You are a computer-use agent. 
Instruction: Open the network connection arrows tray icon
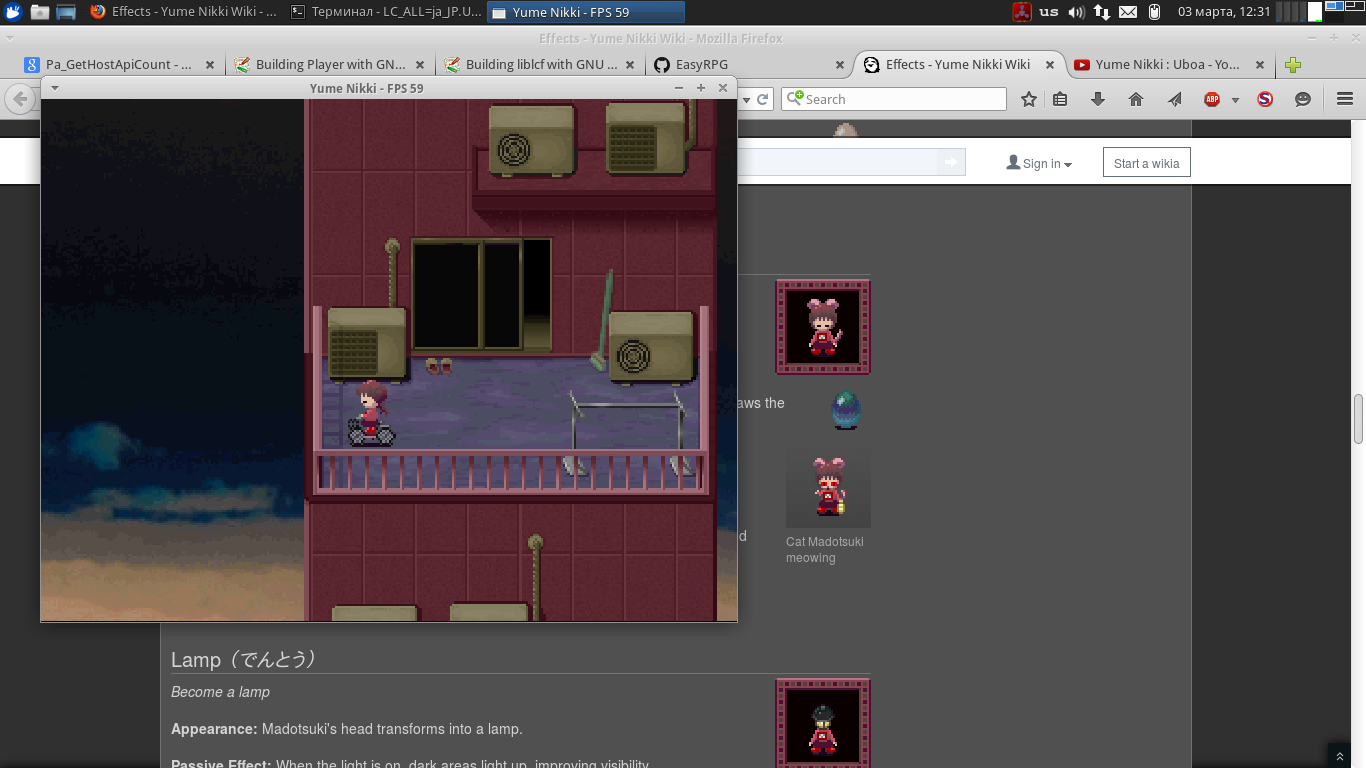click(x=1101, y=12)
